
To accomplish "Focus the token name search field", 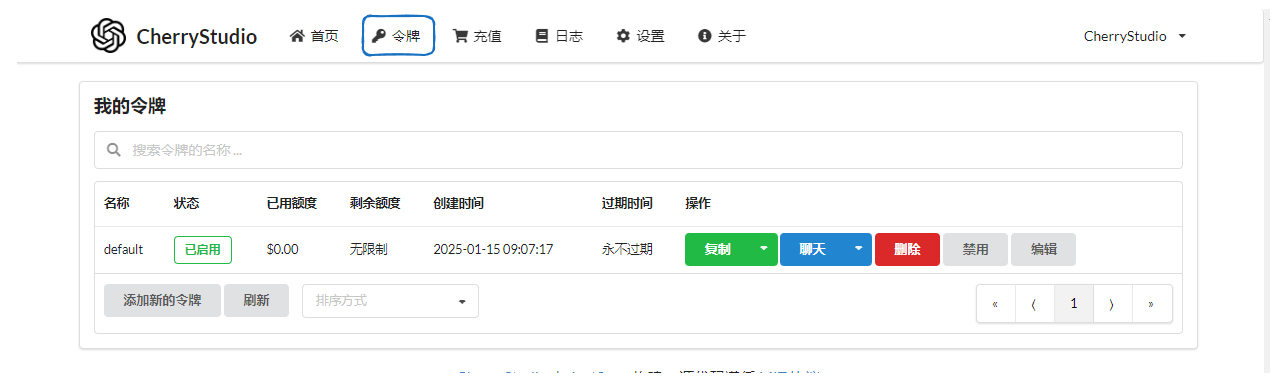I will [x=638, y=150].
